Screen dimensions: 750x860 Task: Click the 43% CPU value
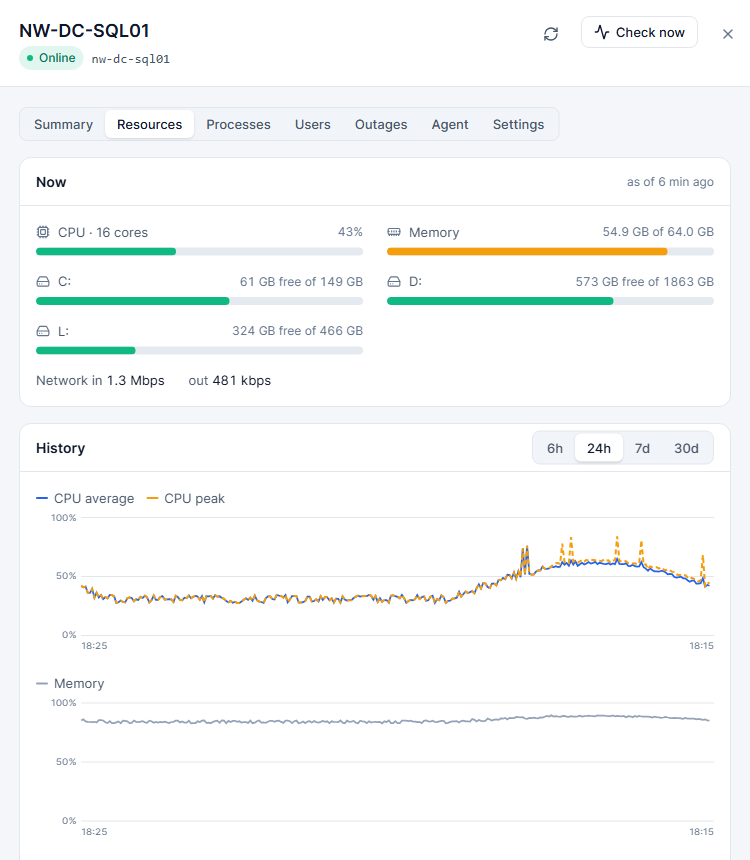(x=350, y=232)
